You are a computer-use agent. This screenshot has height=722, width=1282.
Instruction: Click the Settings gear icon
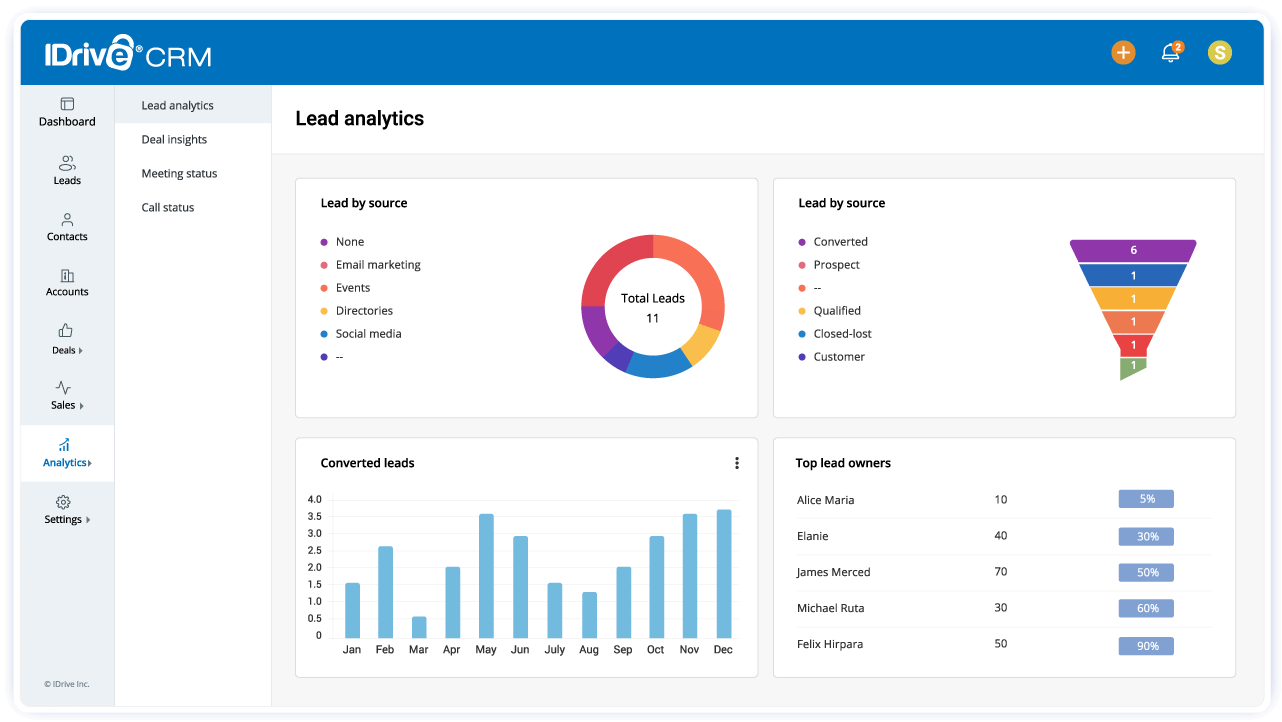[63, 502]
